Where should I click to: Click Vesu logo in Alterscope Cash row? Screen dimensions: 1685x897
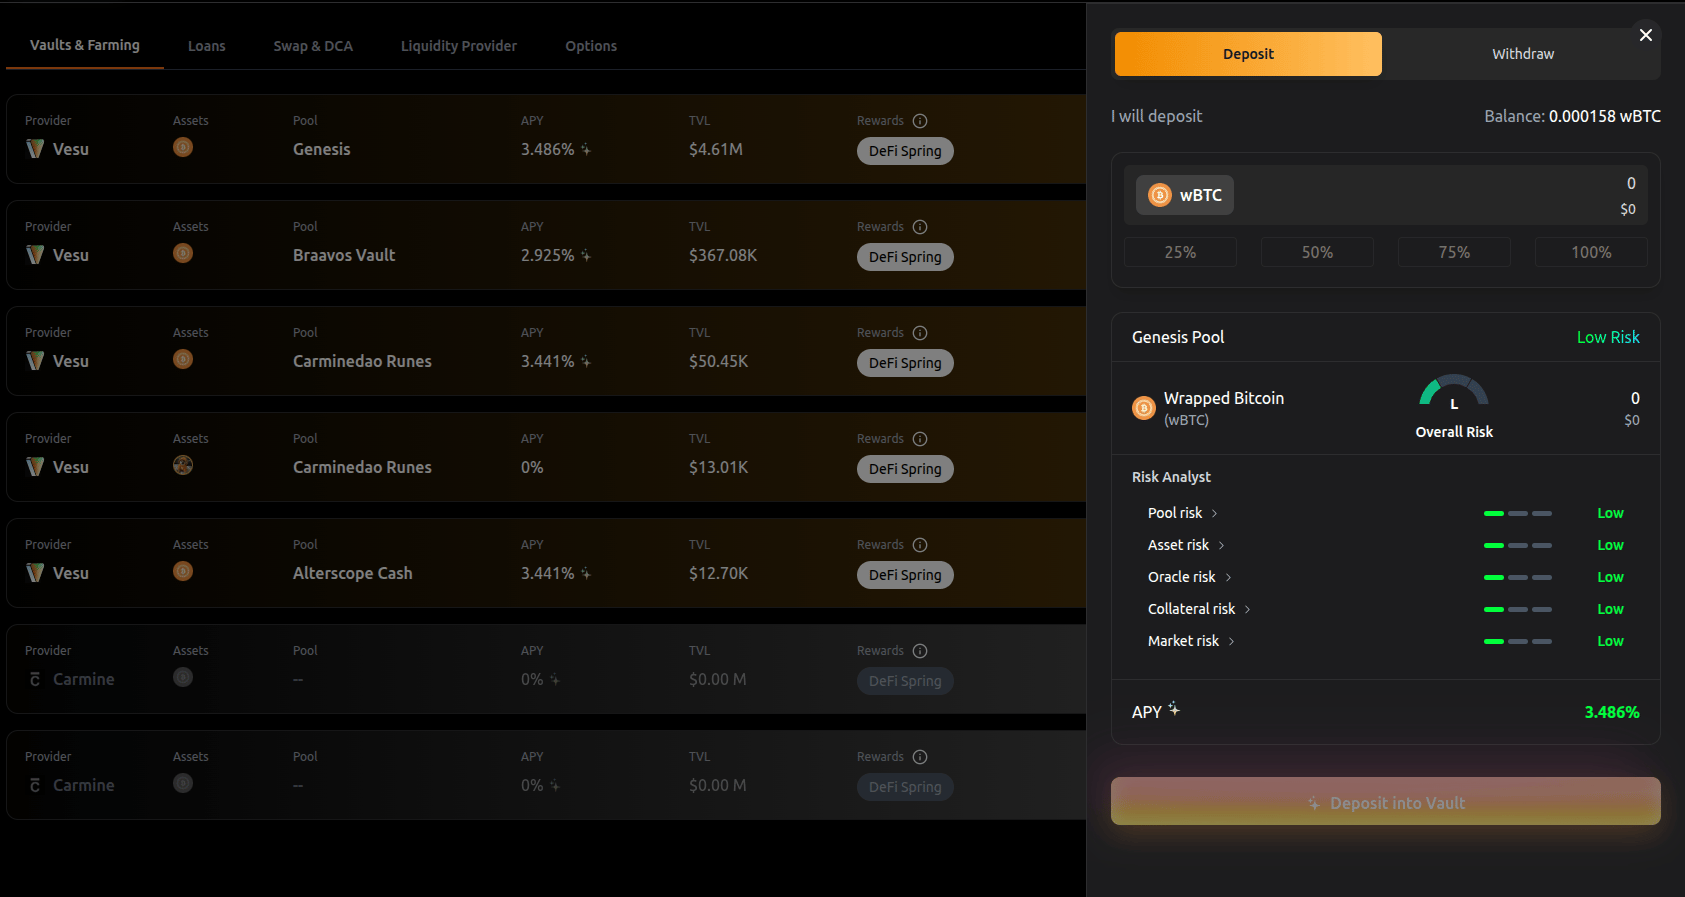pyautogui.click(x=35, y=573)
